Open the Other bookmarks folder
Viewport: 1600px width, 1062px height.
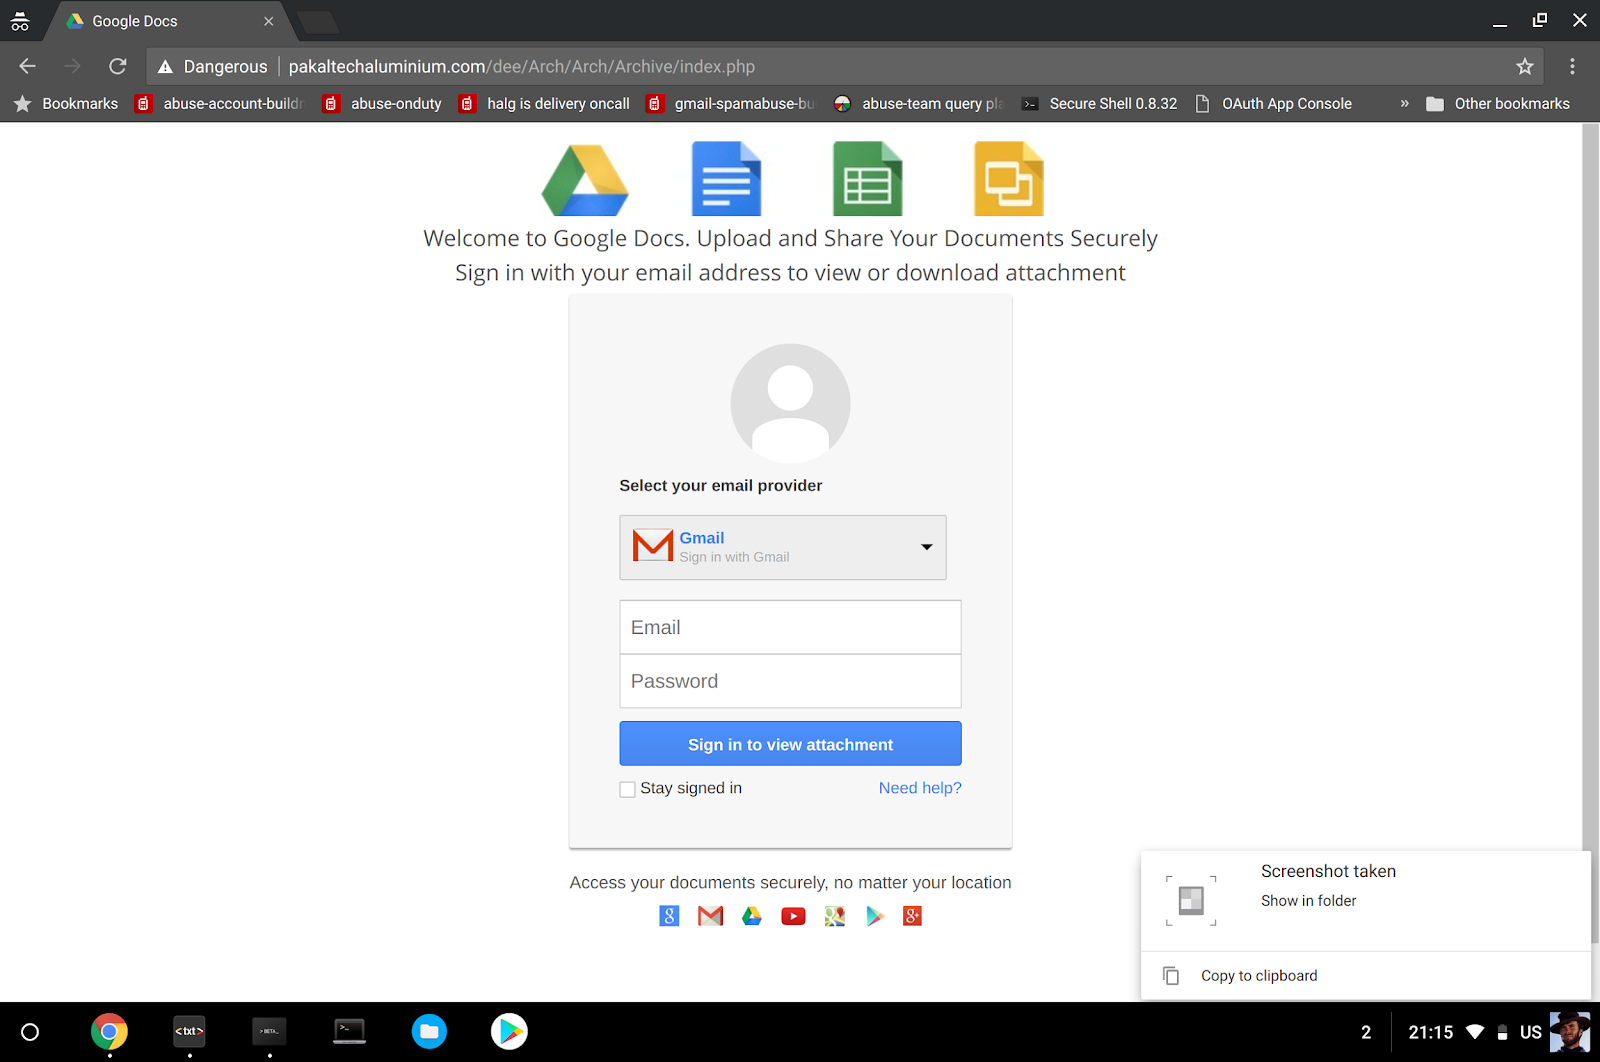[x=1497, y=103]
